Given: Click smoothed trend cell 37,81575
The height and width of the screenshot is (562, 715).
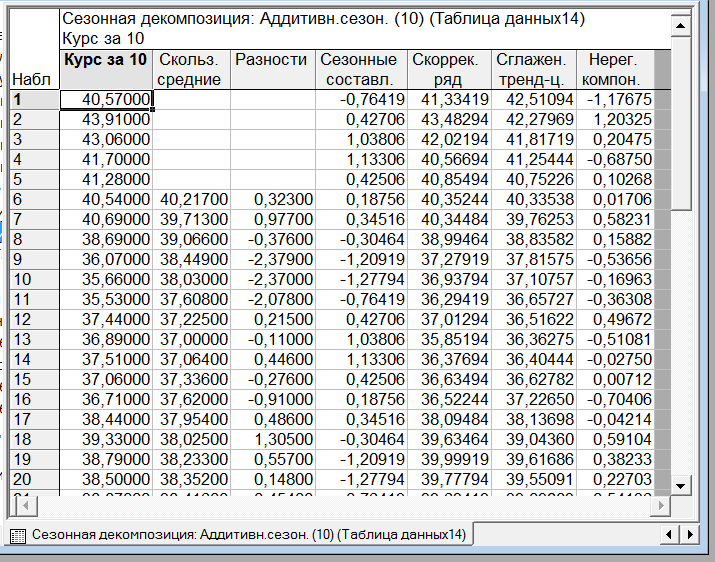Looking at the screenshot, I should (x=534, y=259).
